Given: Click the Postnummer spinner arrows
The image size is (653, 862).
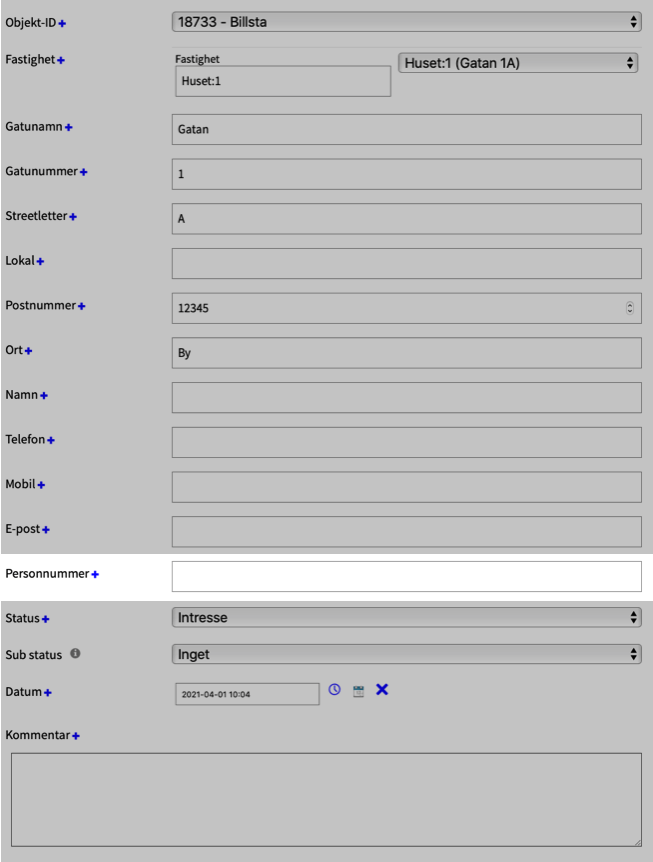Looking at the screenshot, I should (629, 308).
